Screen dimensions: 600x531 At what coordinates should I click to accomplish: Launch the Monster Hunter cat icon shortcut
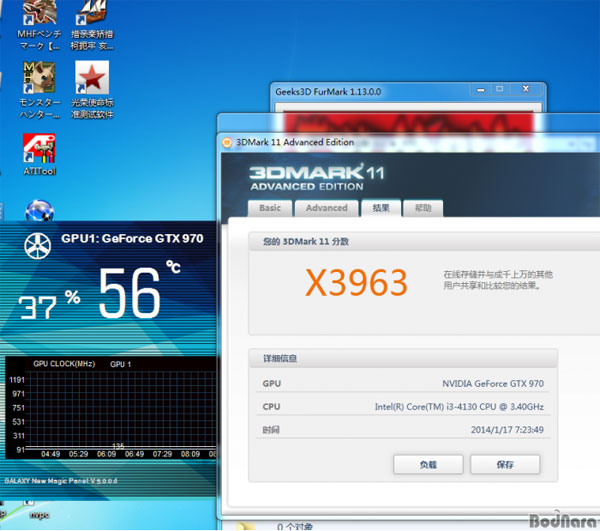[x=39, y=78]
